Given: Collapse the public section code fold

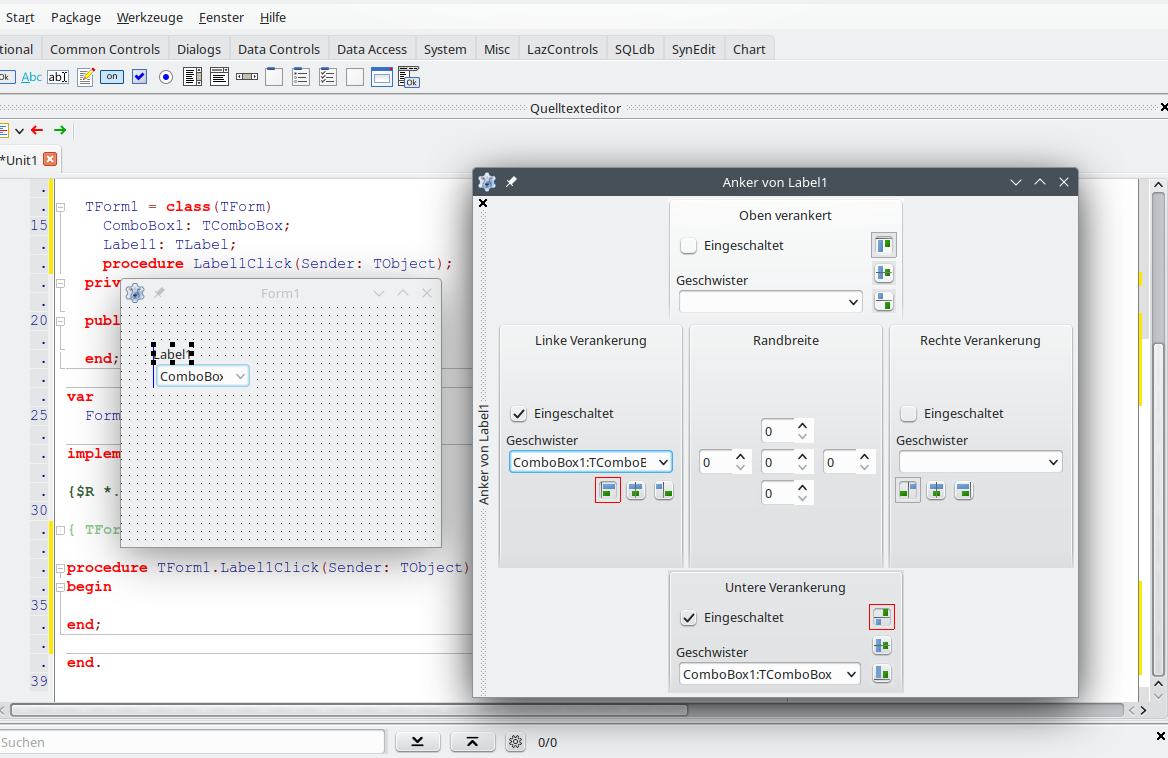Looking at the screenshot, I should click(61, 321).
